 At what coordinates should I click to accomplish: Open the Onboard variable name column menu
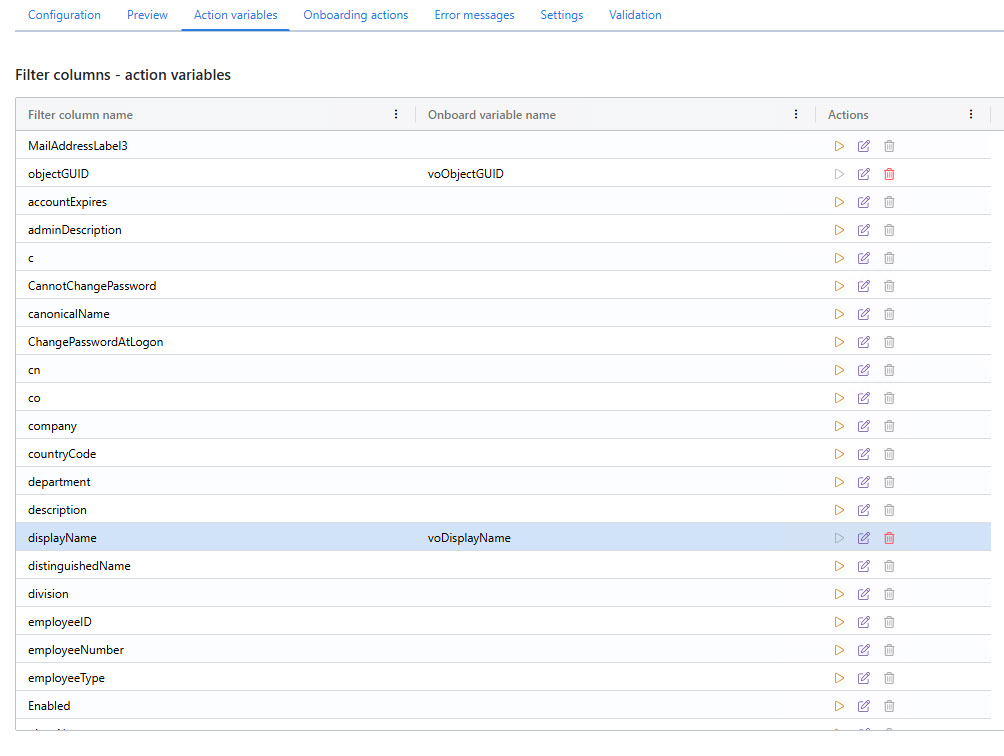pyautogui.click(x=795, y=114)
